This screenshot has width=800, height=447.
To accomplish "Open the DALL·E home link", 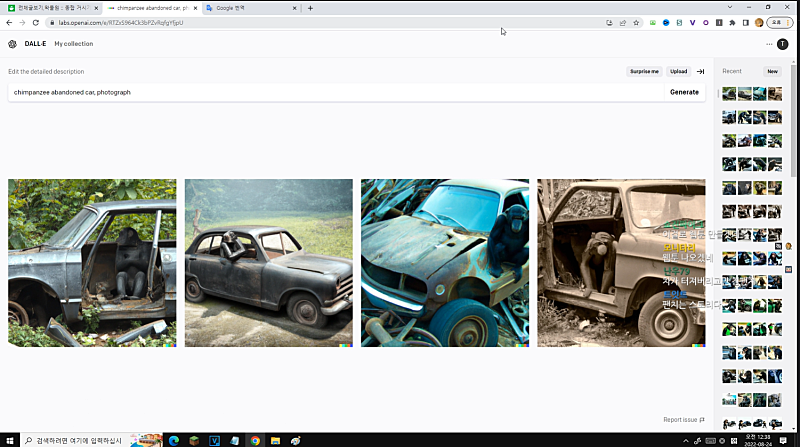I will click(x=35, y=44).
